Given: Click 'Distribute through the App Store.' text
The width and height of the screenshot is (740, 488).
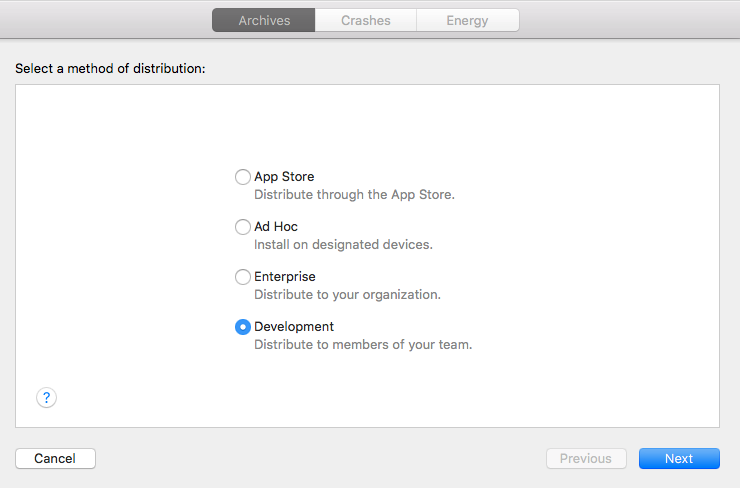Looking at the screenshot, I should (354, 194).
